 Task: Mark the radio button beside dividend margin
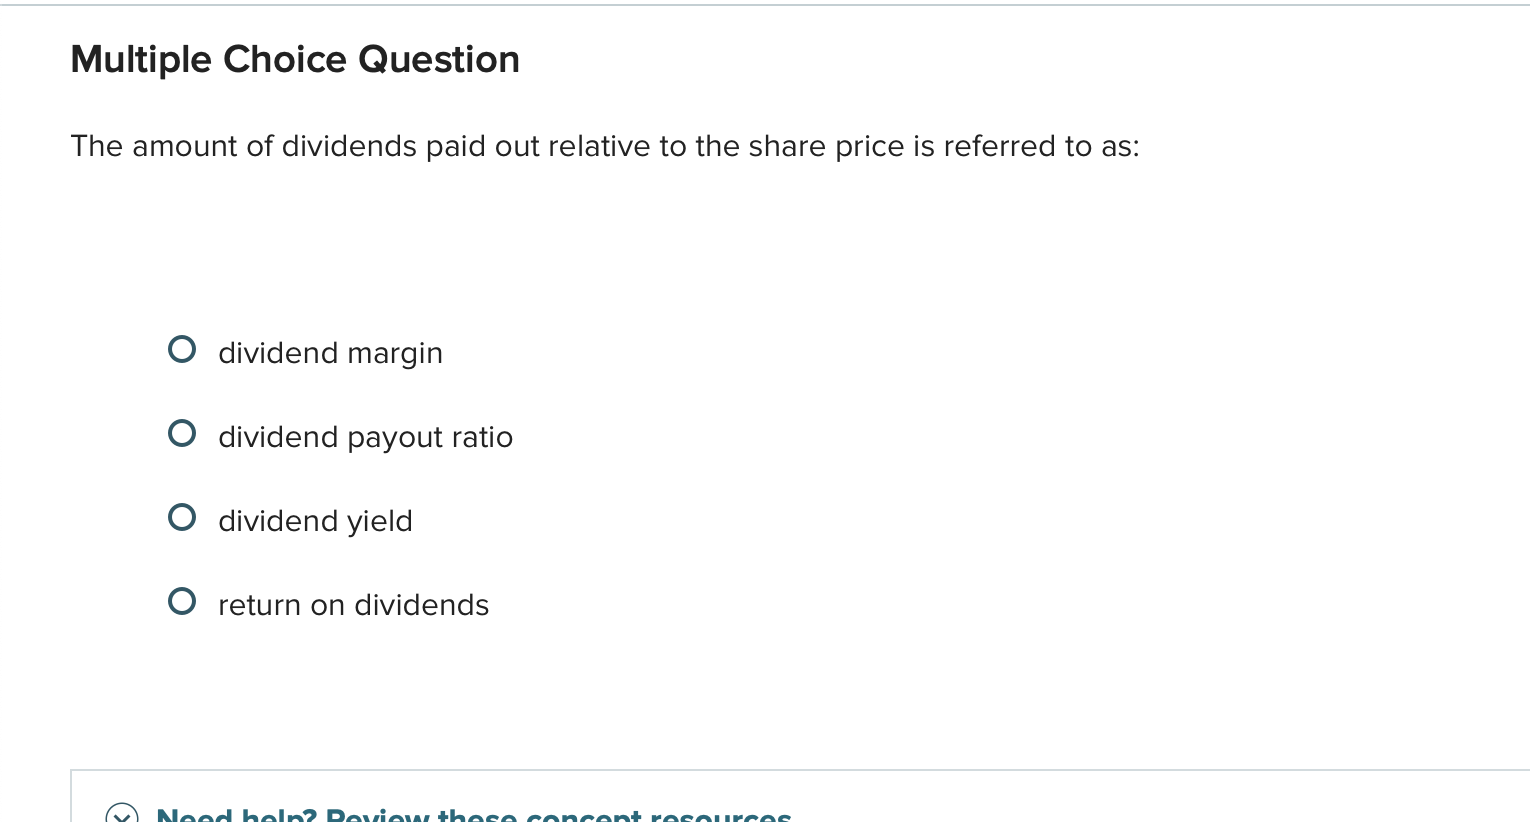(182, 349)
